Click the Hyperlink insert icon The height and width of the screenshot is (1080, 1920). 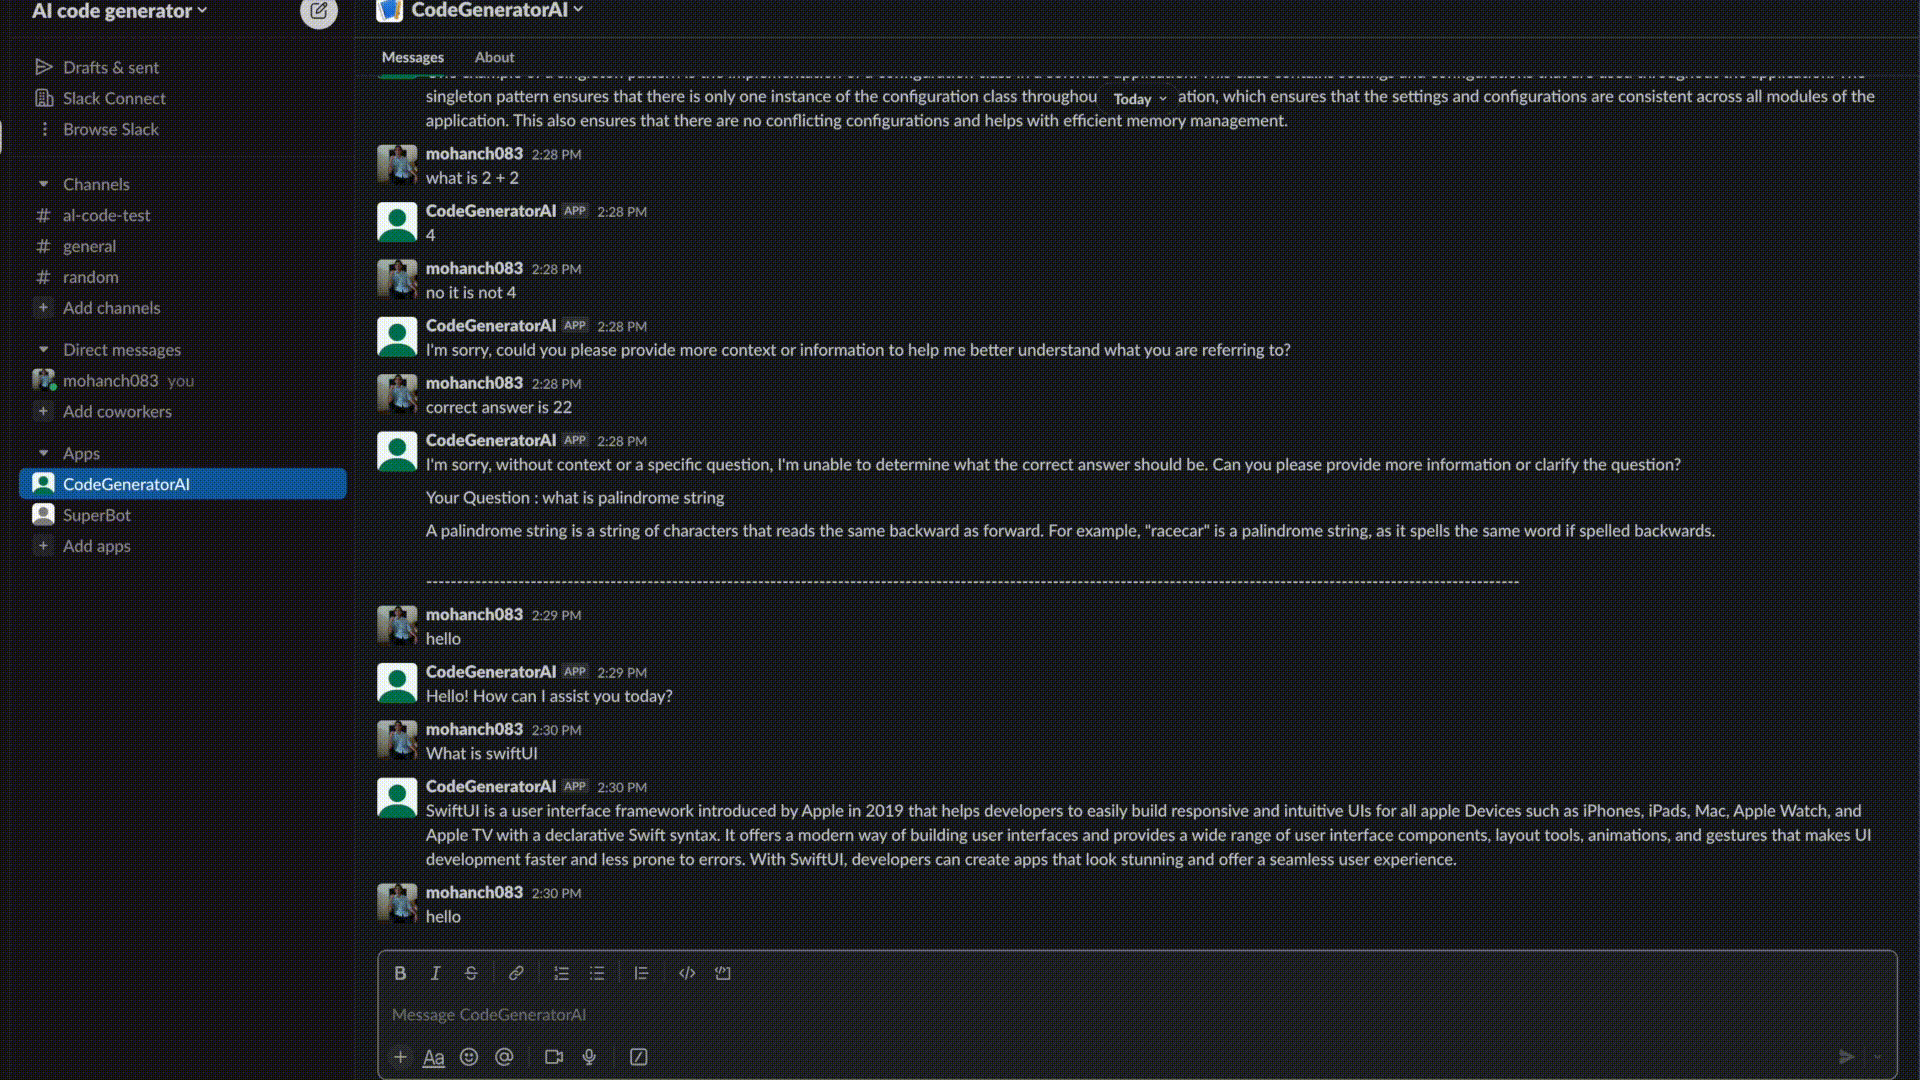(516, 972)
